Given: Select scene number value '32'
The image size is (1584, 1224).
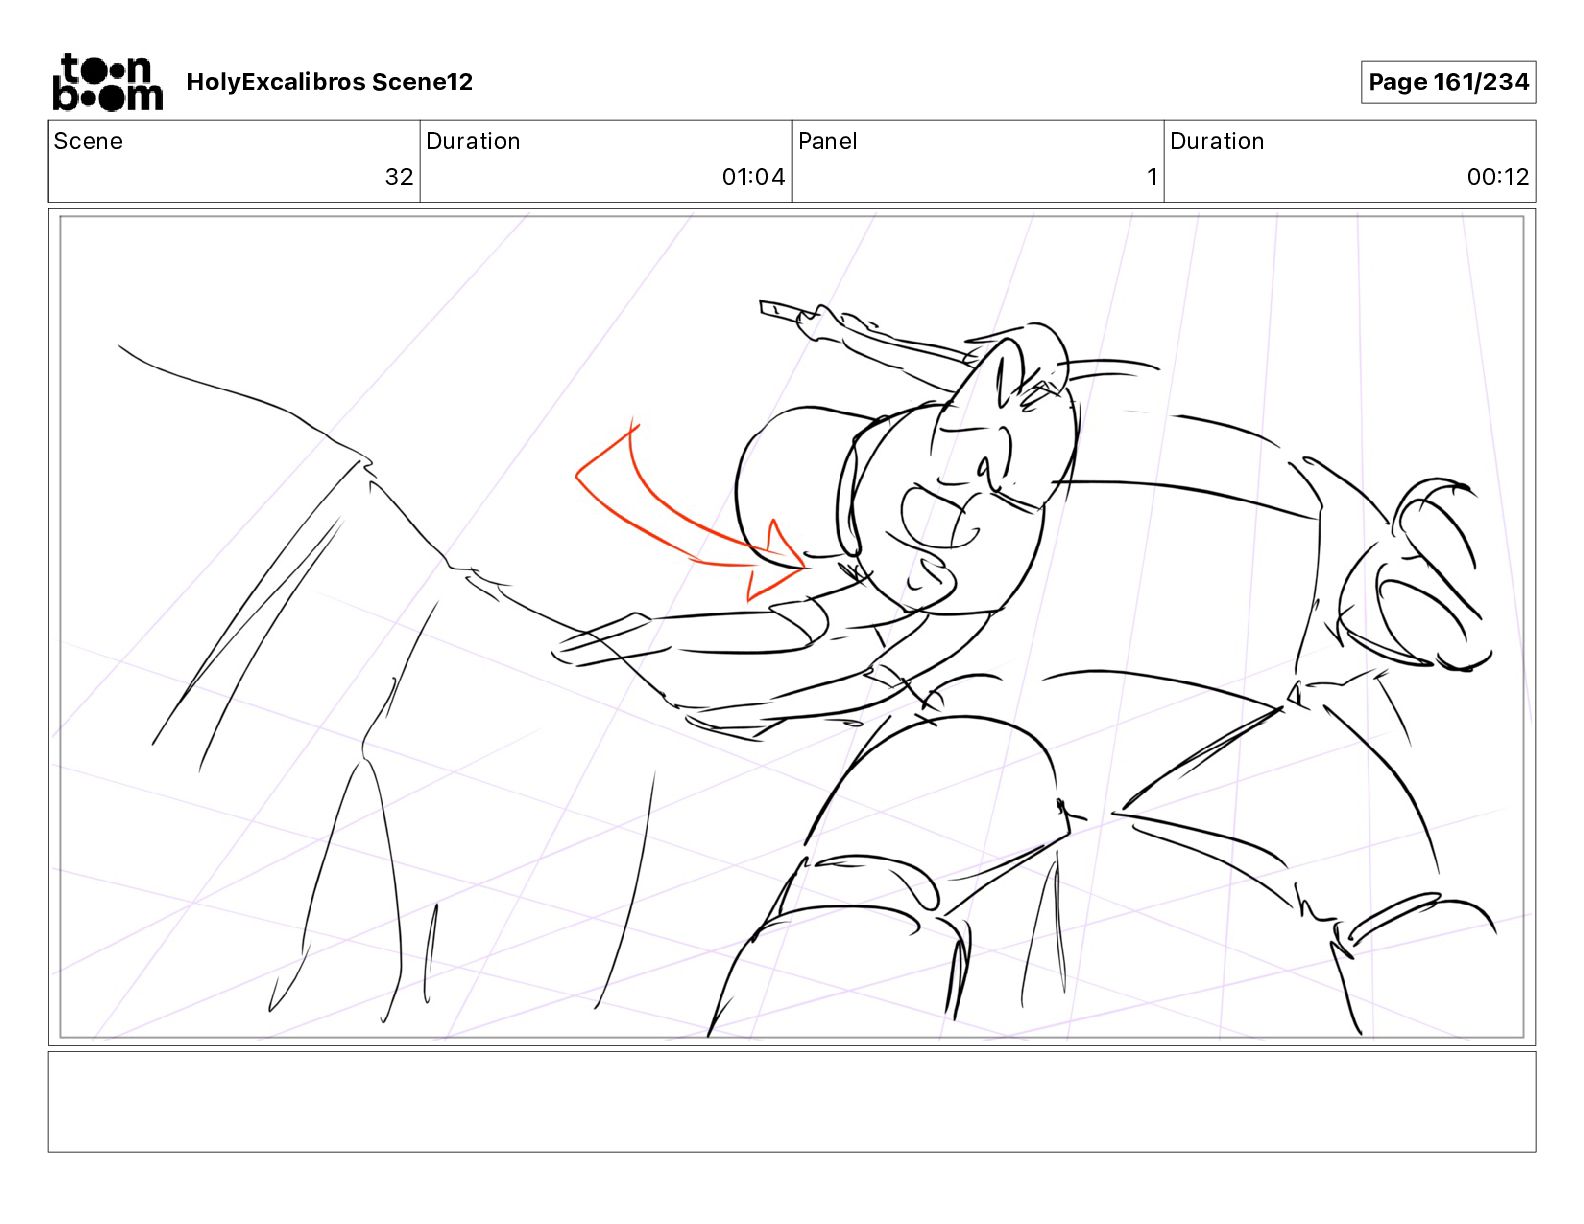Looking at the screenshot, I should point(399,177).
